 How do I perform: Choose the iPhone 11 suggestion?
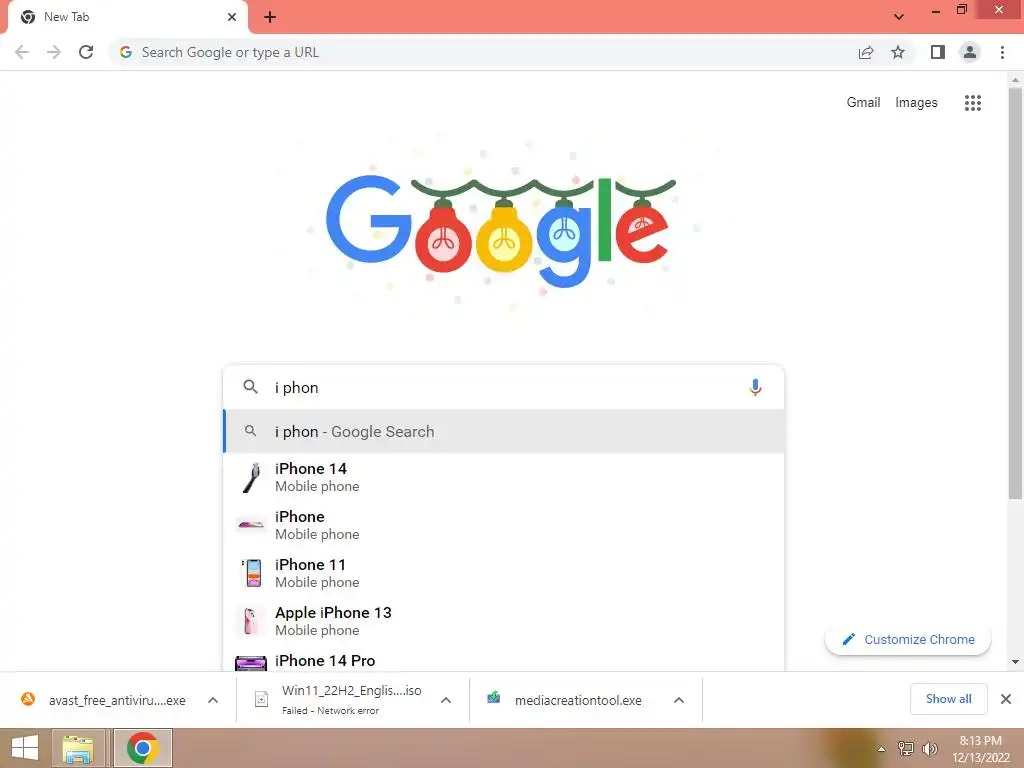point(504,573)
